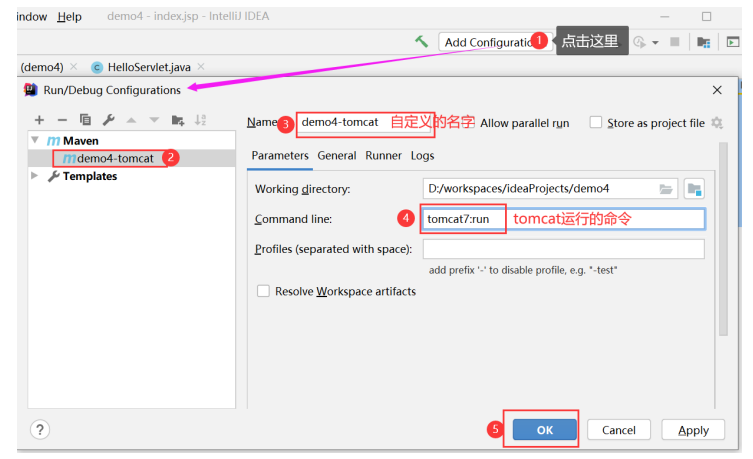Collapse the Maven tree node

click(35, 140)
